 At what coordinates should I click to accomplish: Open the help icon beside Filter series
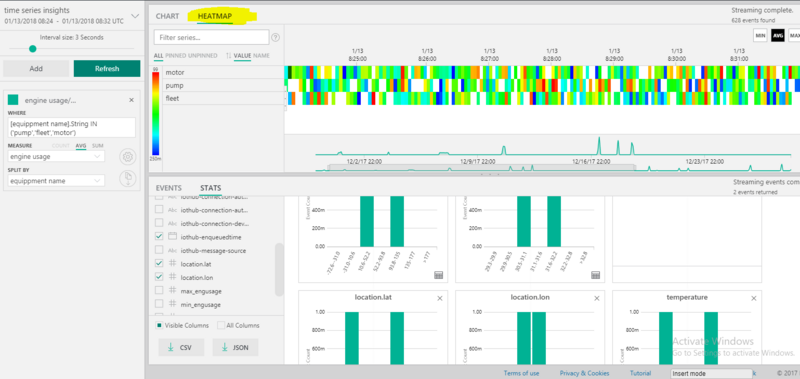276,37
